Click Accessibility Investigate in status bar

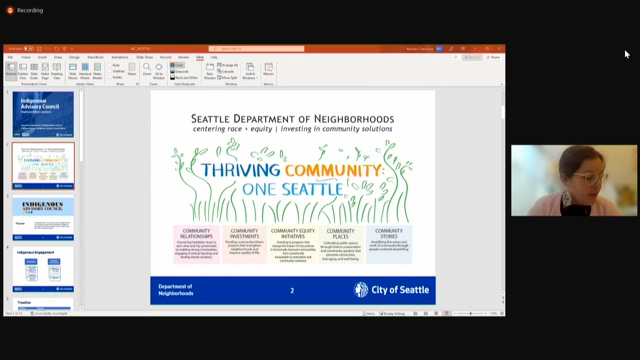[x=49, y=313]
